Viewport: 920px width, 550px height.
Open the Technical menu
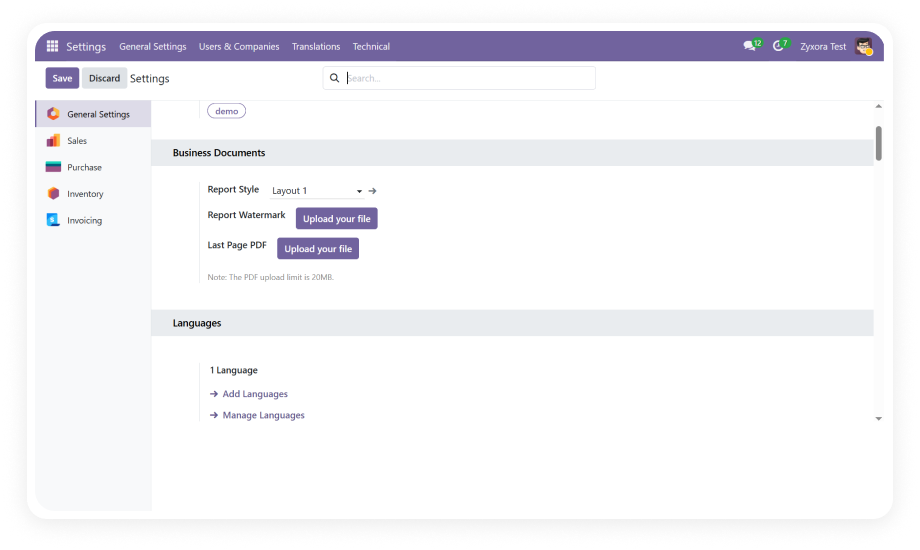click(x=371, y=46)
